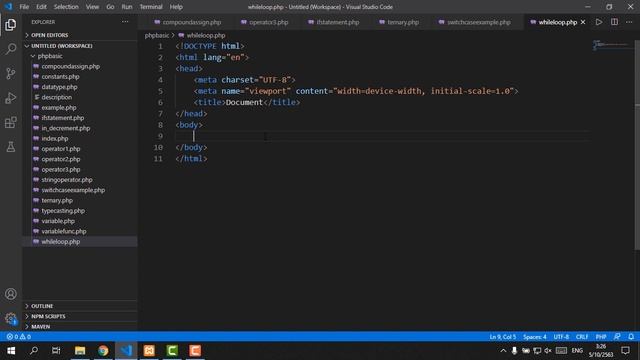Switch to the compoundassign.php tab
This screenshot has height=360, width=640.
pos(188,22)
